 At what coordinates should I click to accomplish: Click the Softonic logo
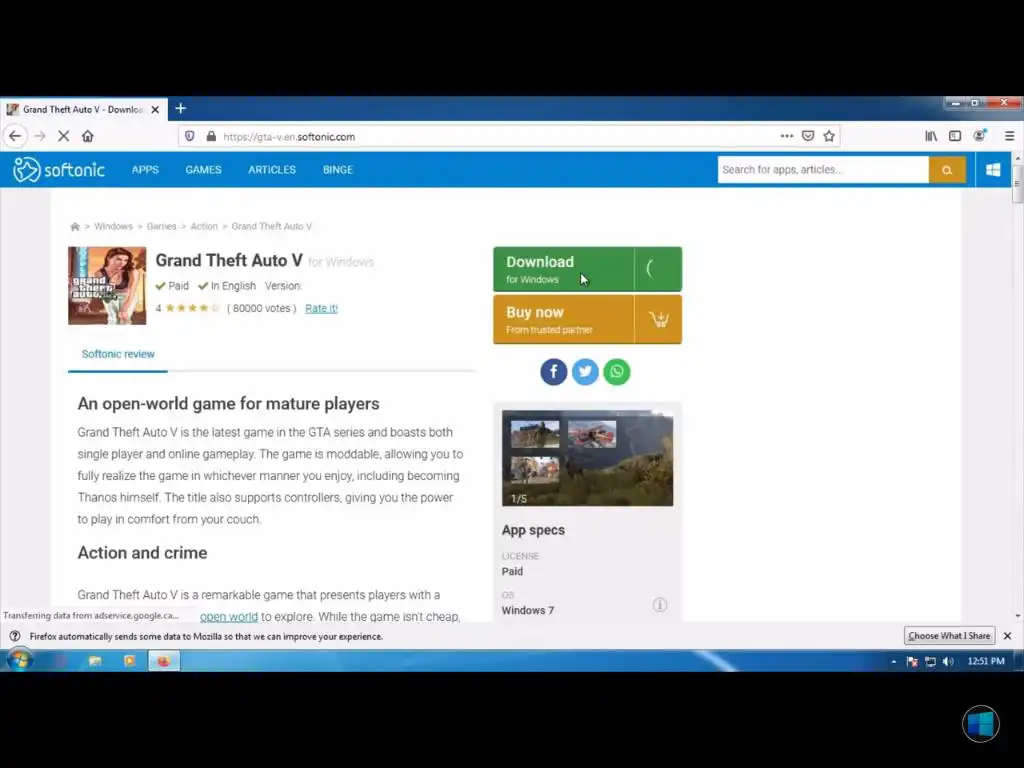(59, 170)
